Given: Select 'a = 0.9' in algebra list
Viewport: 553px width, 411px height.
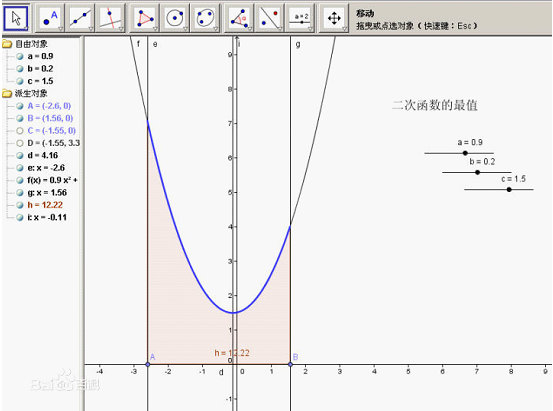Looking at the screenshot, I should point(40,56).
